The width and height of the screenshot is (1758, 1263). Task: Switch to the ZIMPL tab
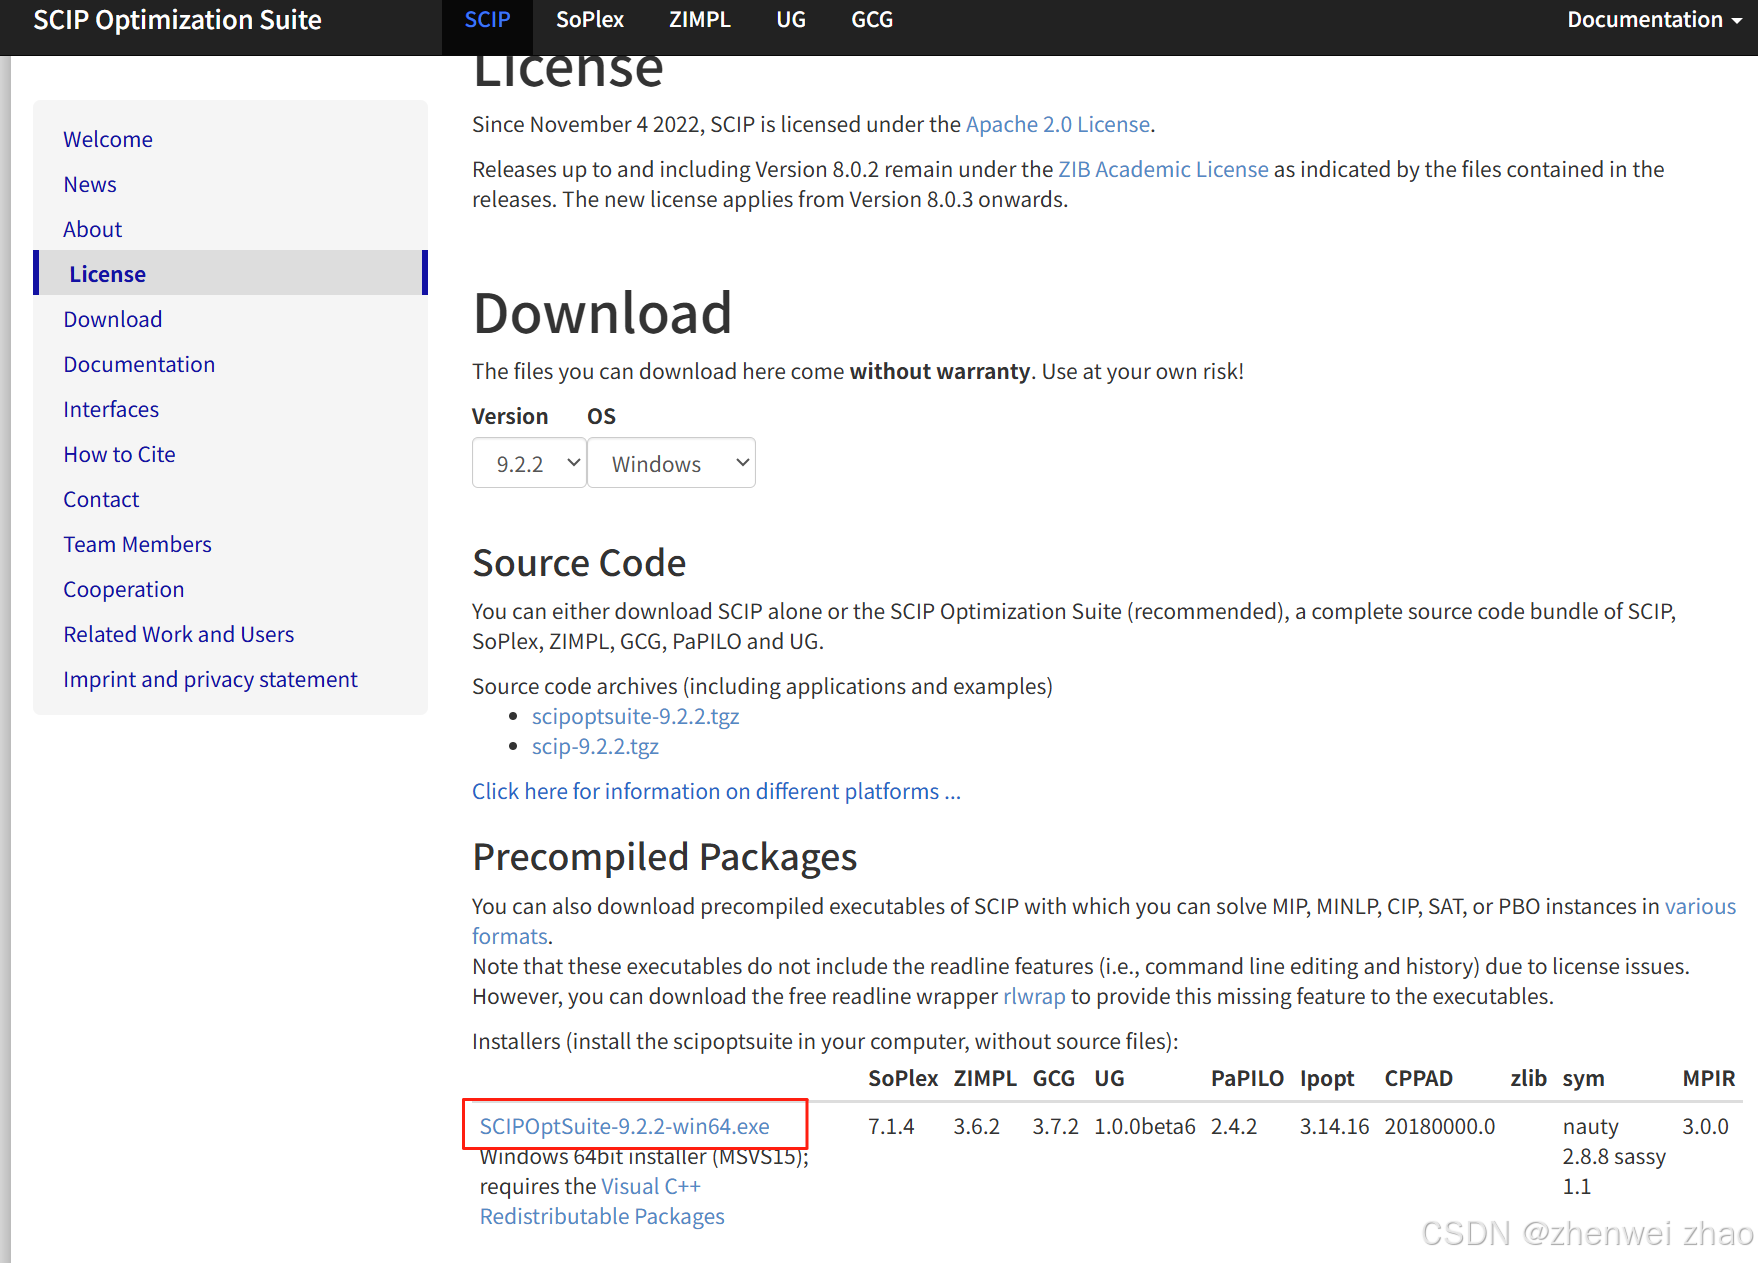(x=699, y=19)
